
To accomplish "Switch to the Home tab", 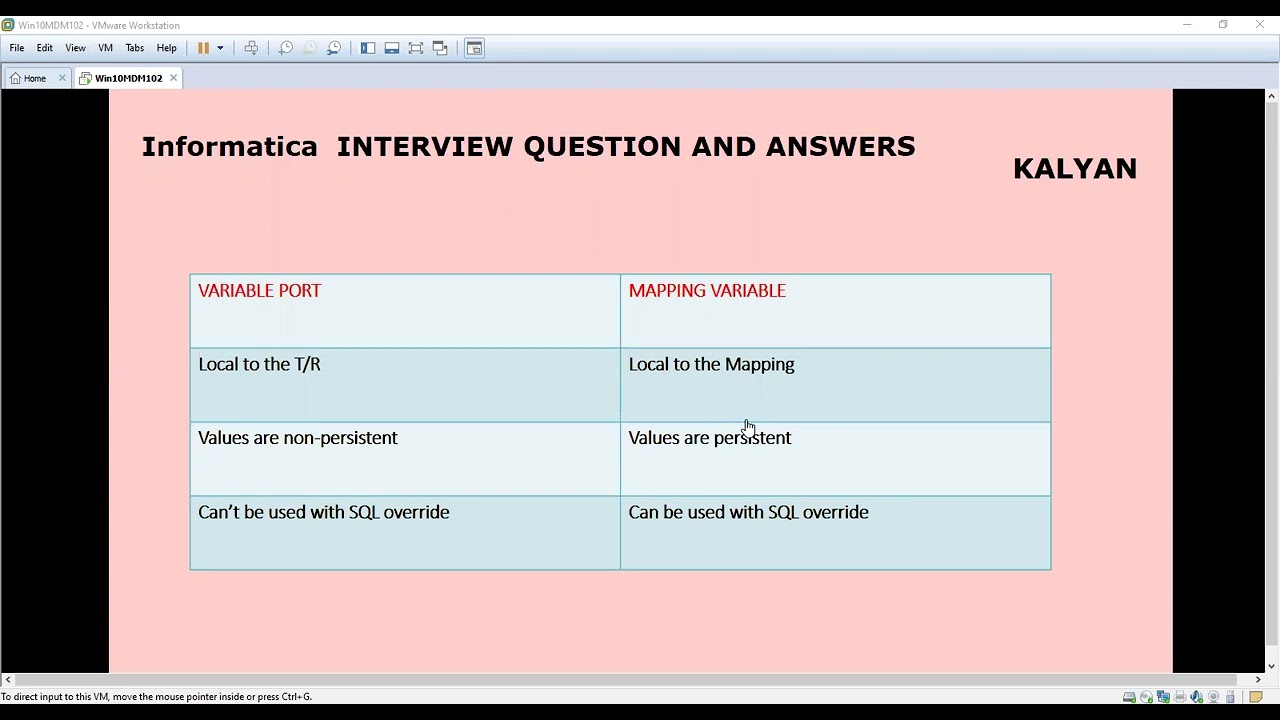I will point(34,78).
